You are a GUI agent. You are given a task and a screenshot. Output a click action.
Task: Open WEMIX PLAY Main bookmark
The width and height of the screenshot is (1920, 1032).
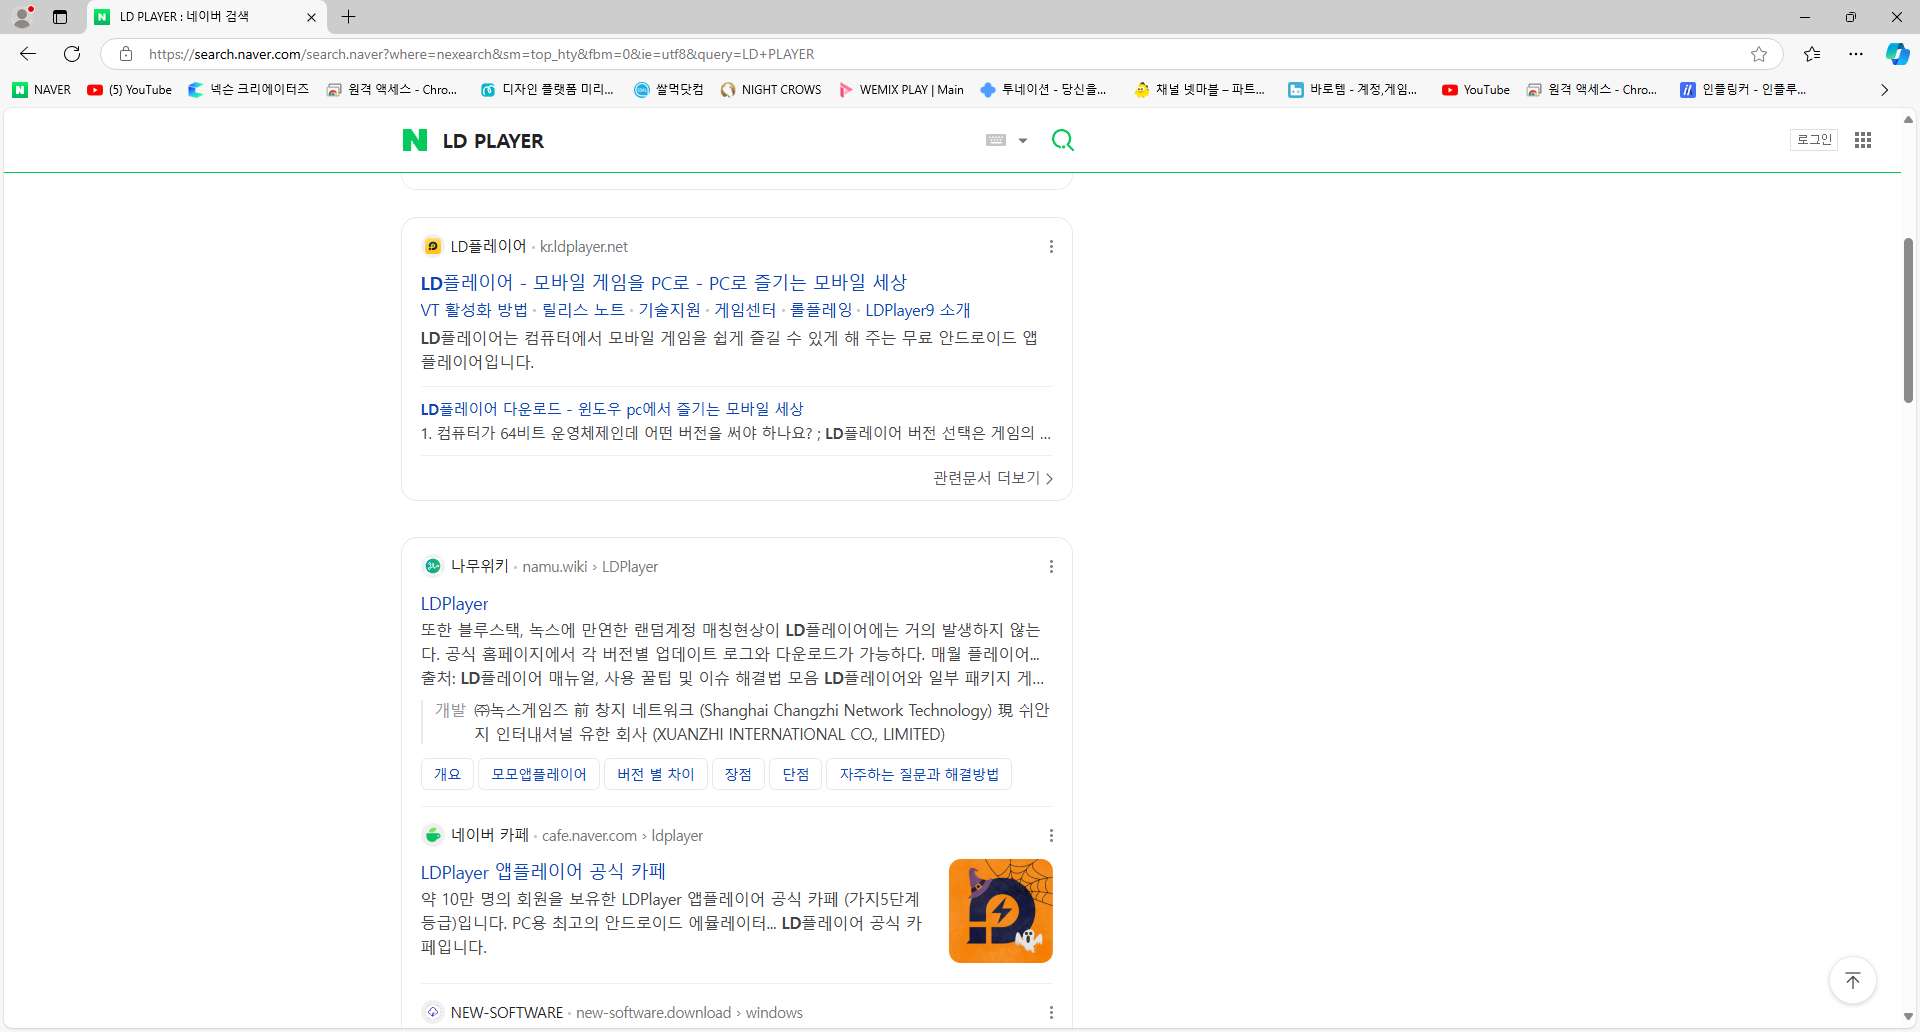point(901,90)
